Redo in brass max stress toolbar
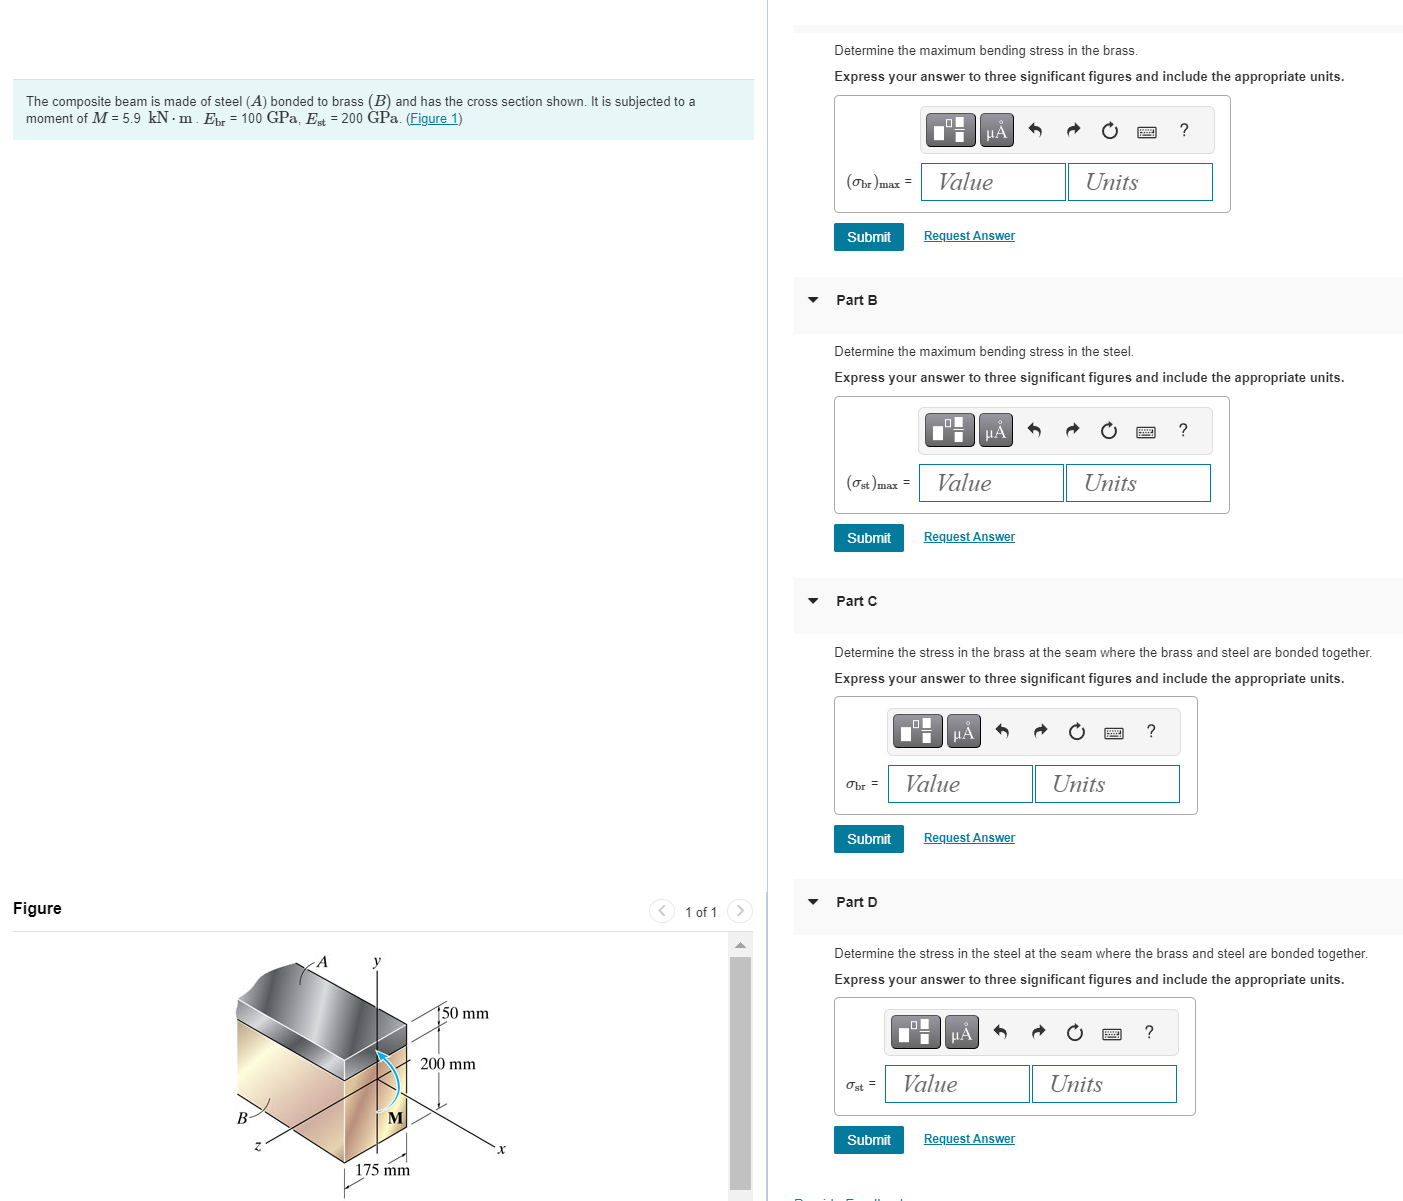Screen dimensions: 1403x1201 coord(1073,130)
